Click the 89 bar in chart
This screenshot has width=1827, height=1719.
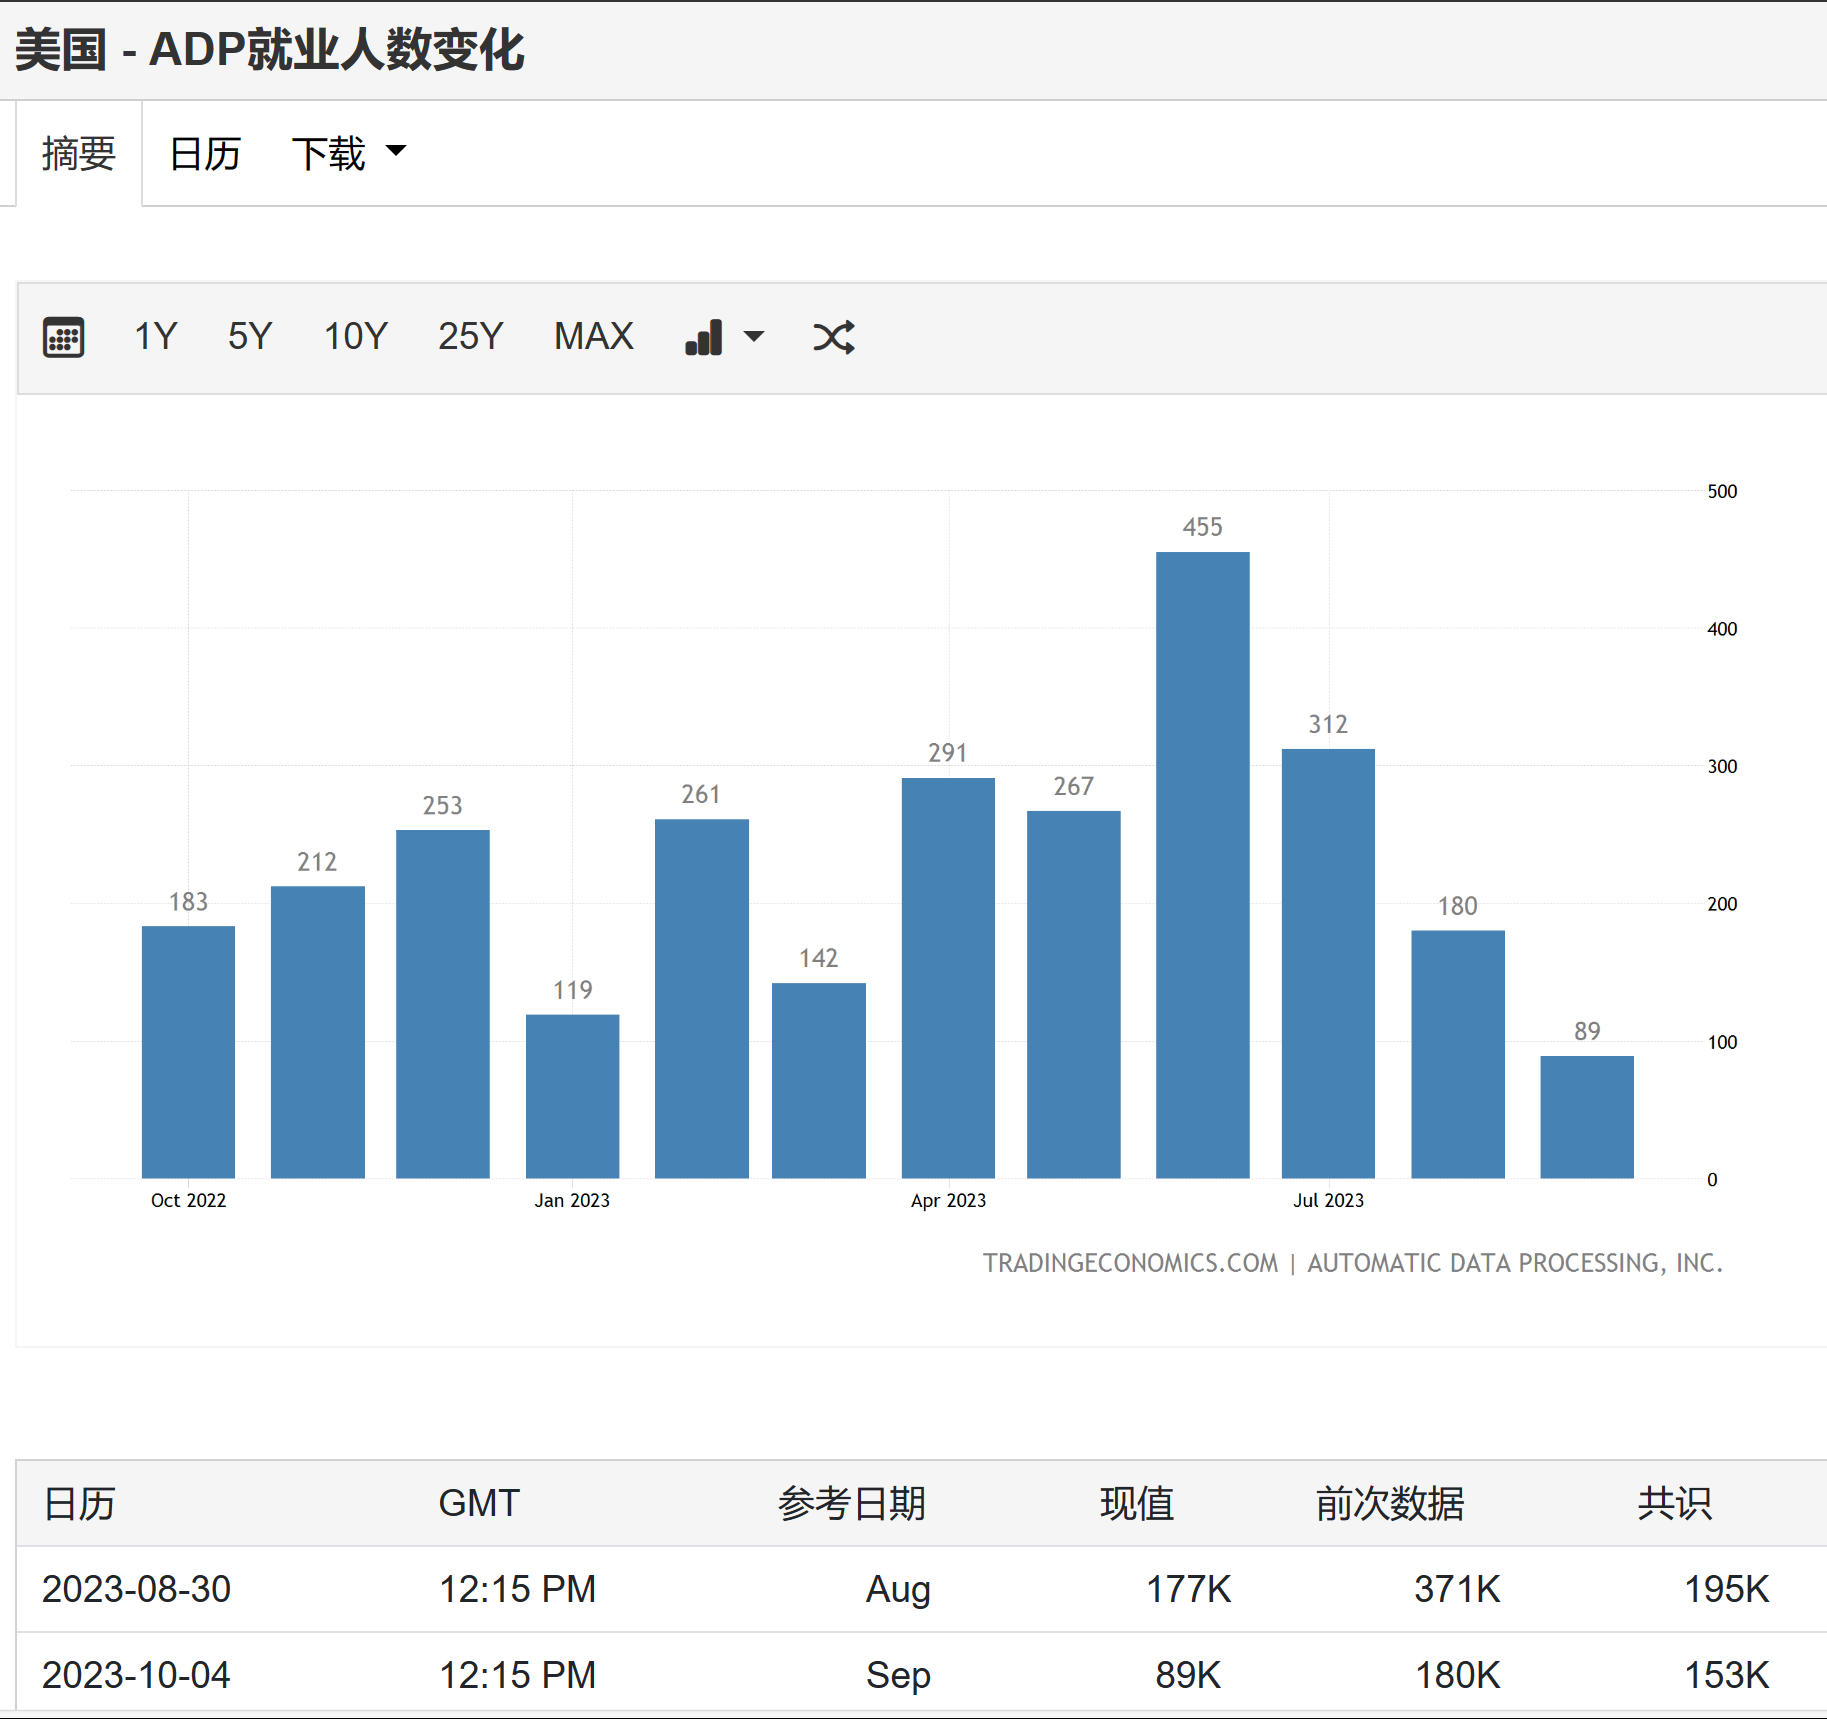tap(1586, 1116)
